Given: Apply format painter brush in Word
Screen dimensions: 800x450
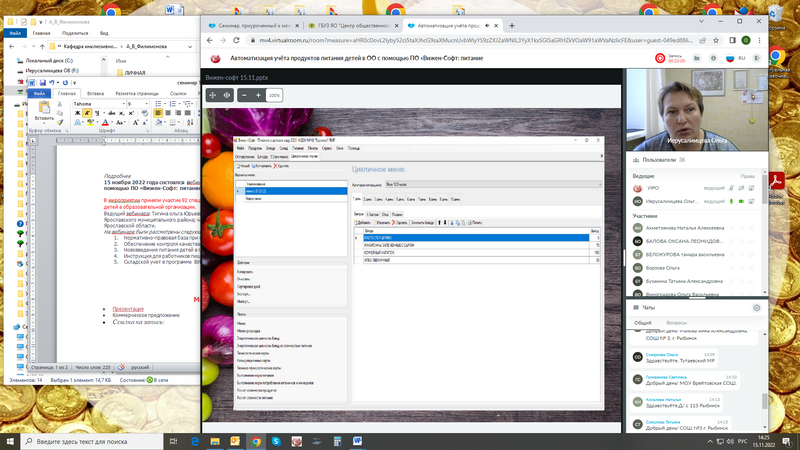Looking at the screenshot, I should pos(60,122).
